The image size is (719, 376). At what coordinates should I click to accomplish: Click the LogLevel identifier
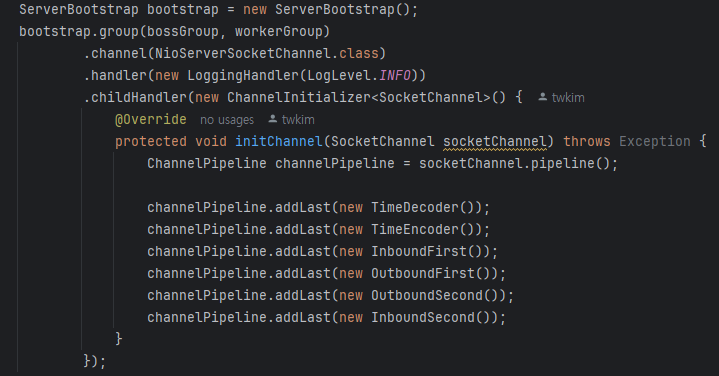coord(339,76)
